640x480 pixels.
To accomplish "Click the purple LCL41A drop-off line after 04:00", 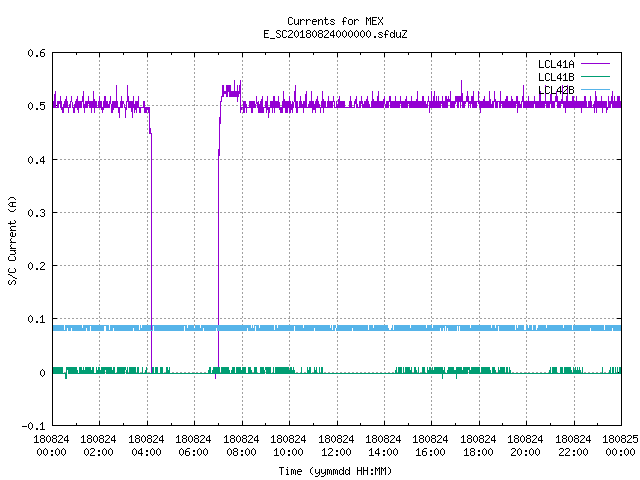I will point(151,253).
